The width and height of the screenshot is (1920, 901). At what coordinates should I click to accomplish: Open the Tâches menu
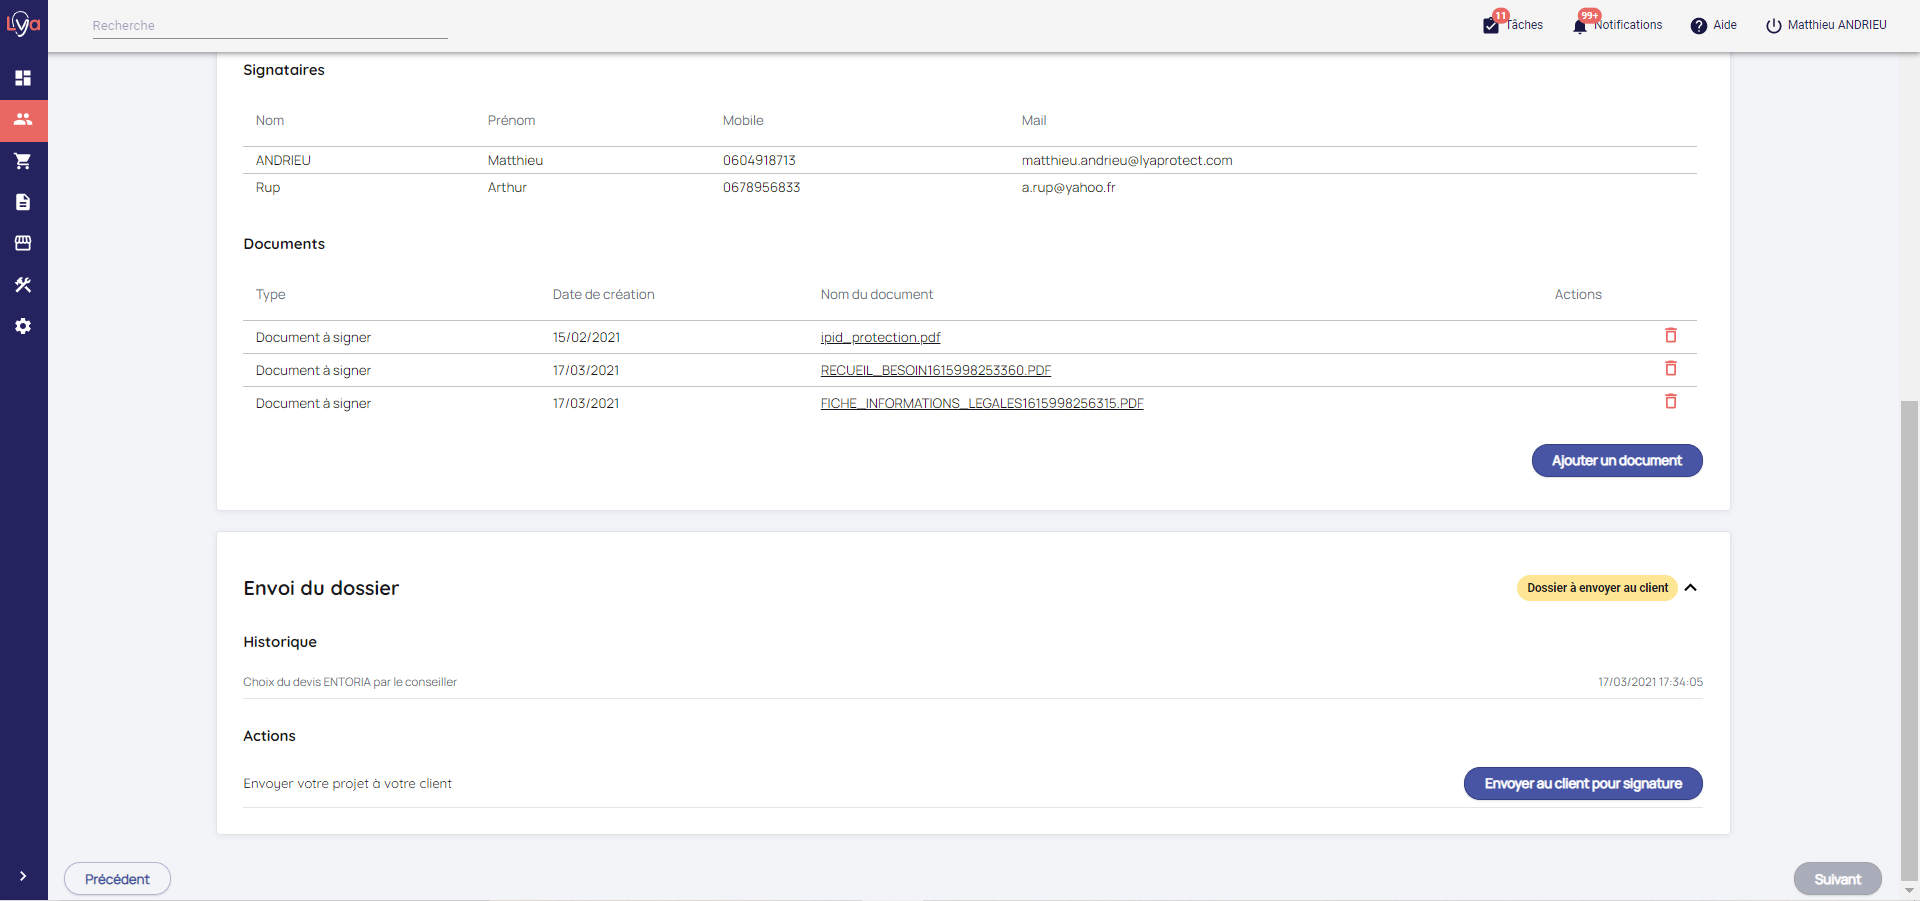click(1513, 25)
